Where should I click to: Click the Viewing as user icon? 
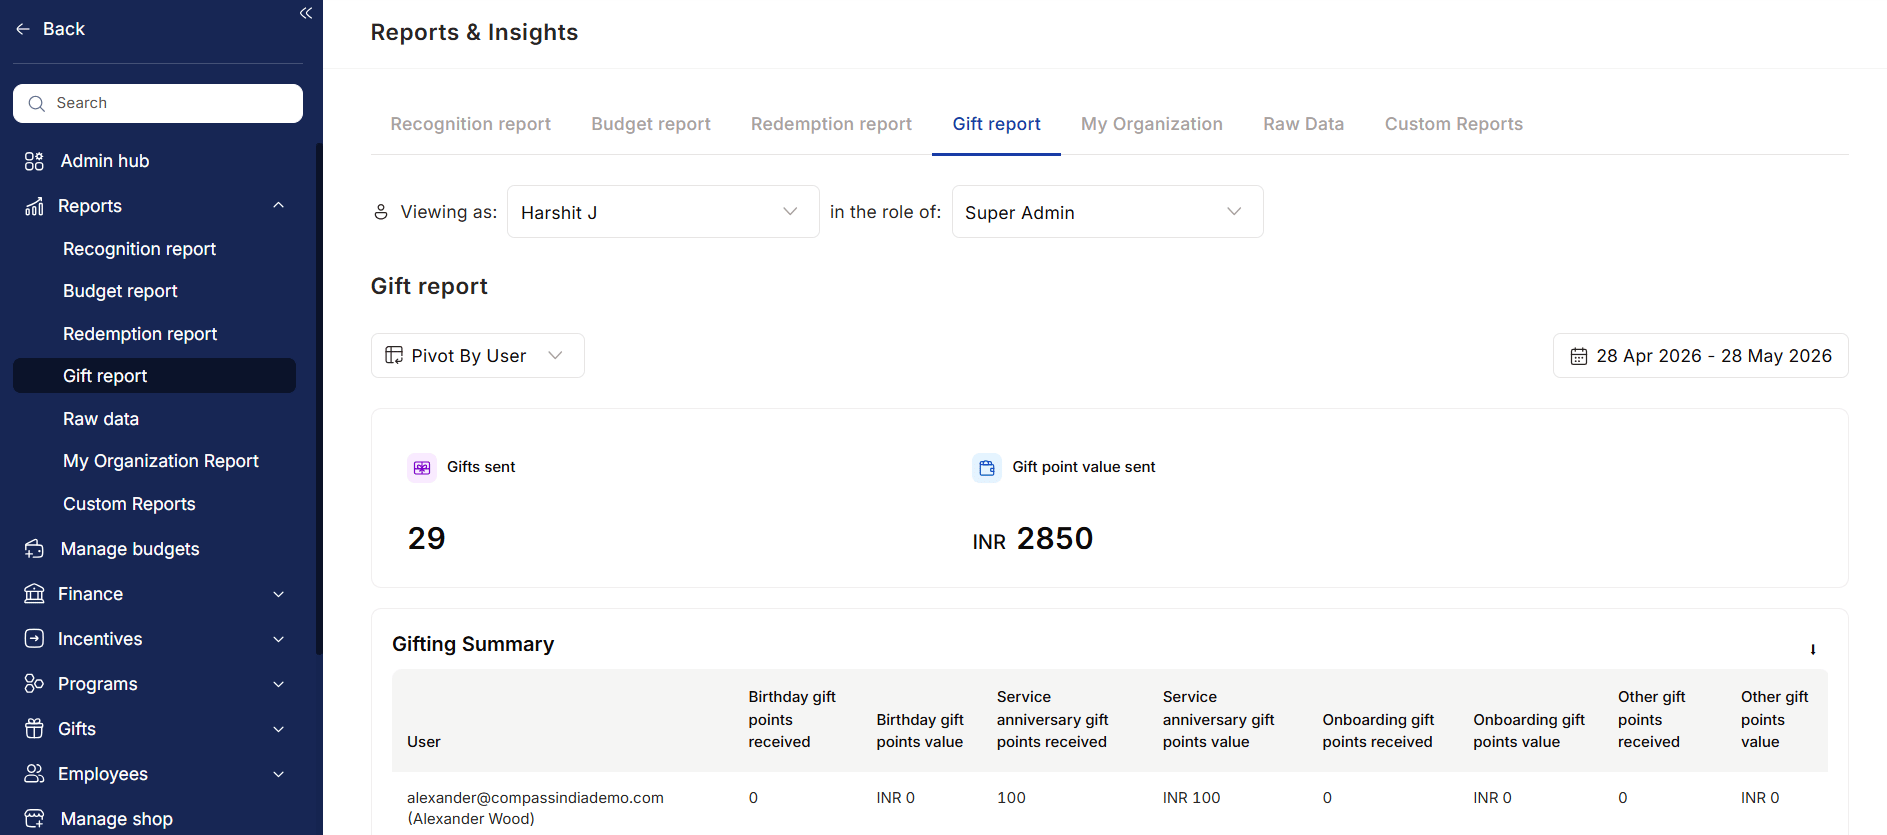pyautogui.click(x=381, y=212)
